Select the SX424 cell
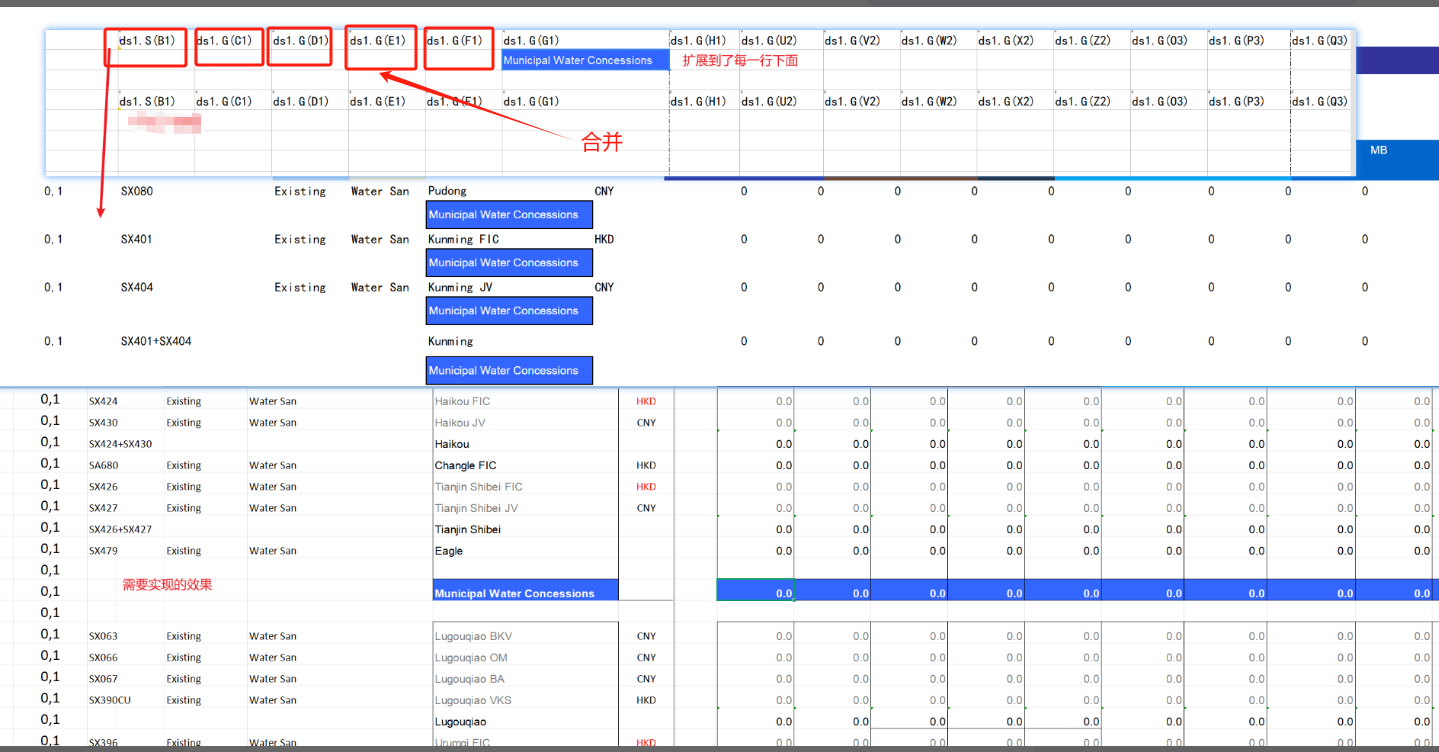 (x=103, y=401)
